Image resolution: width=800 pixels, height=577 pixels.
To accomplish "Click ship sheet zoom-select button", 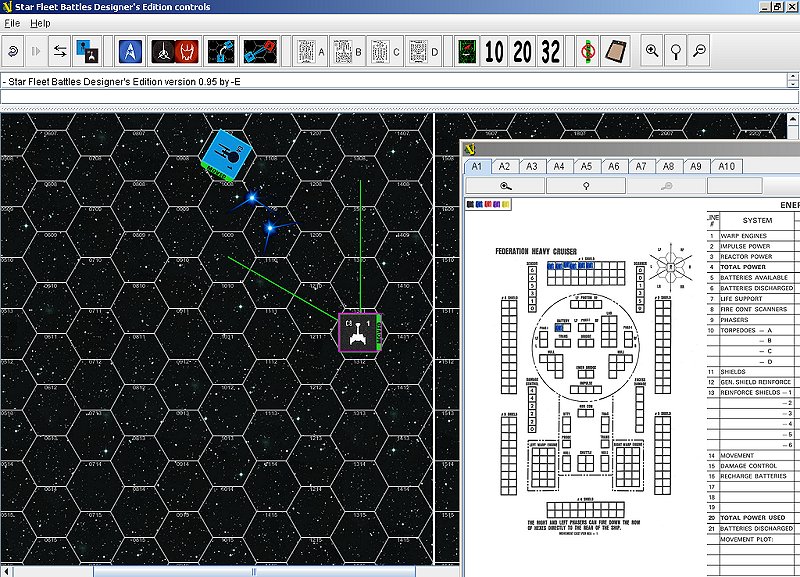I will [586, 186].
